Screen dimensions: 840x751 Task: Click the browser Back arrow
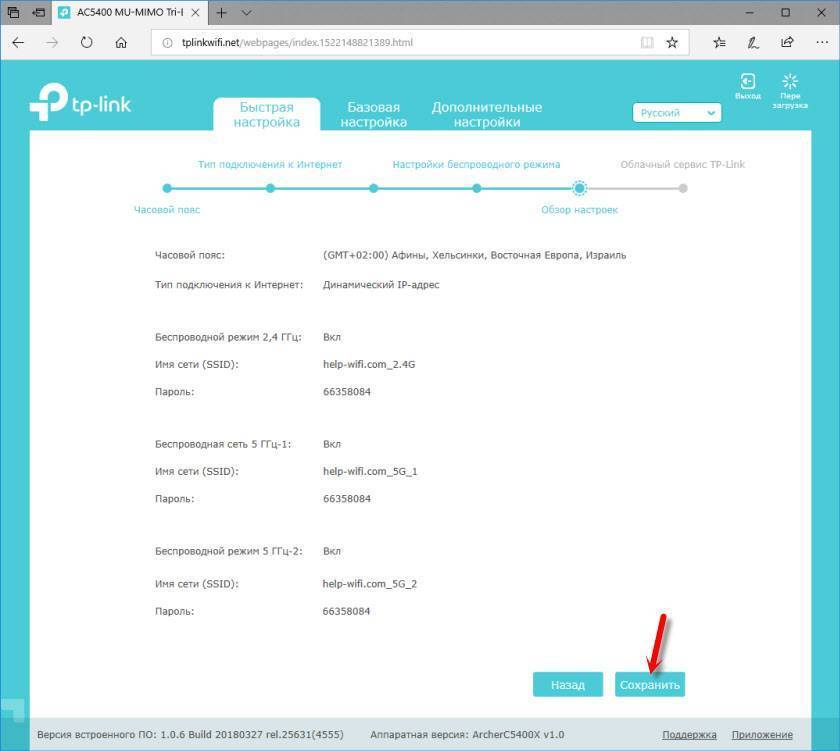[18, 43]
